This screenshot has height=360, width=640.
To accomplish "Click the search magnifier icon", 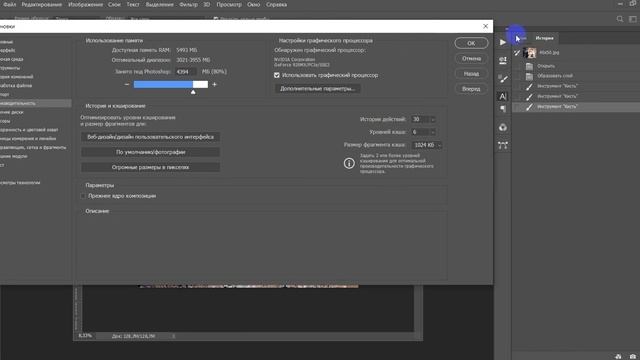I will (x=620, y=19).
